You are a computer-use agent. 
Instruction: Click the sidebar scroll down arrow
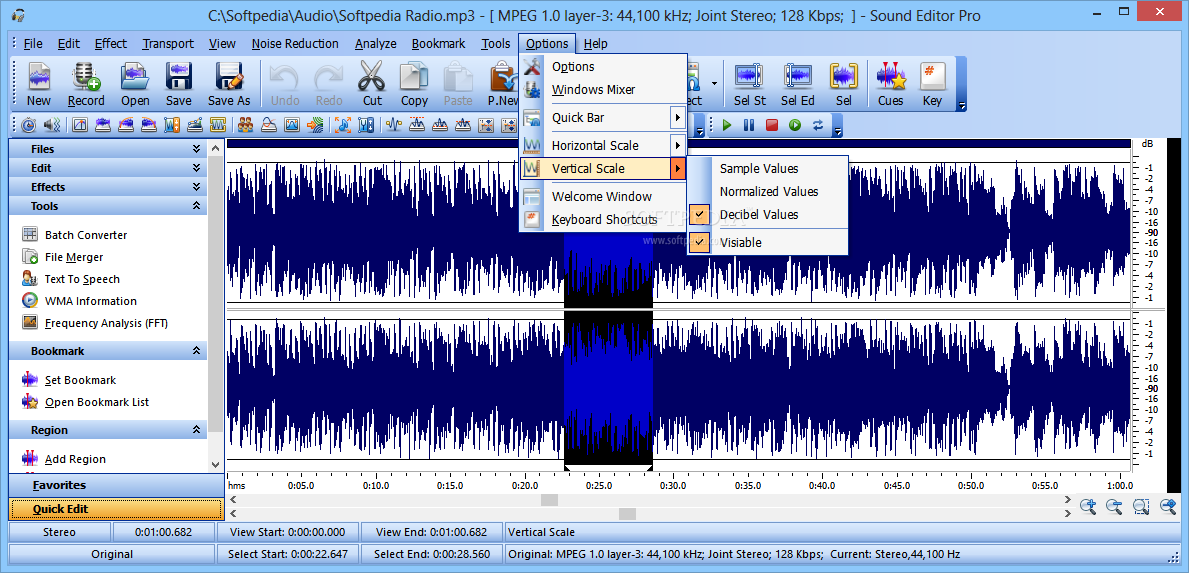[x=216, y=465]
